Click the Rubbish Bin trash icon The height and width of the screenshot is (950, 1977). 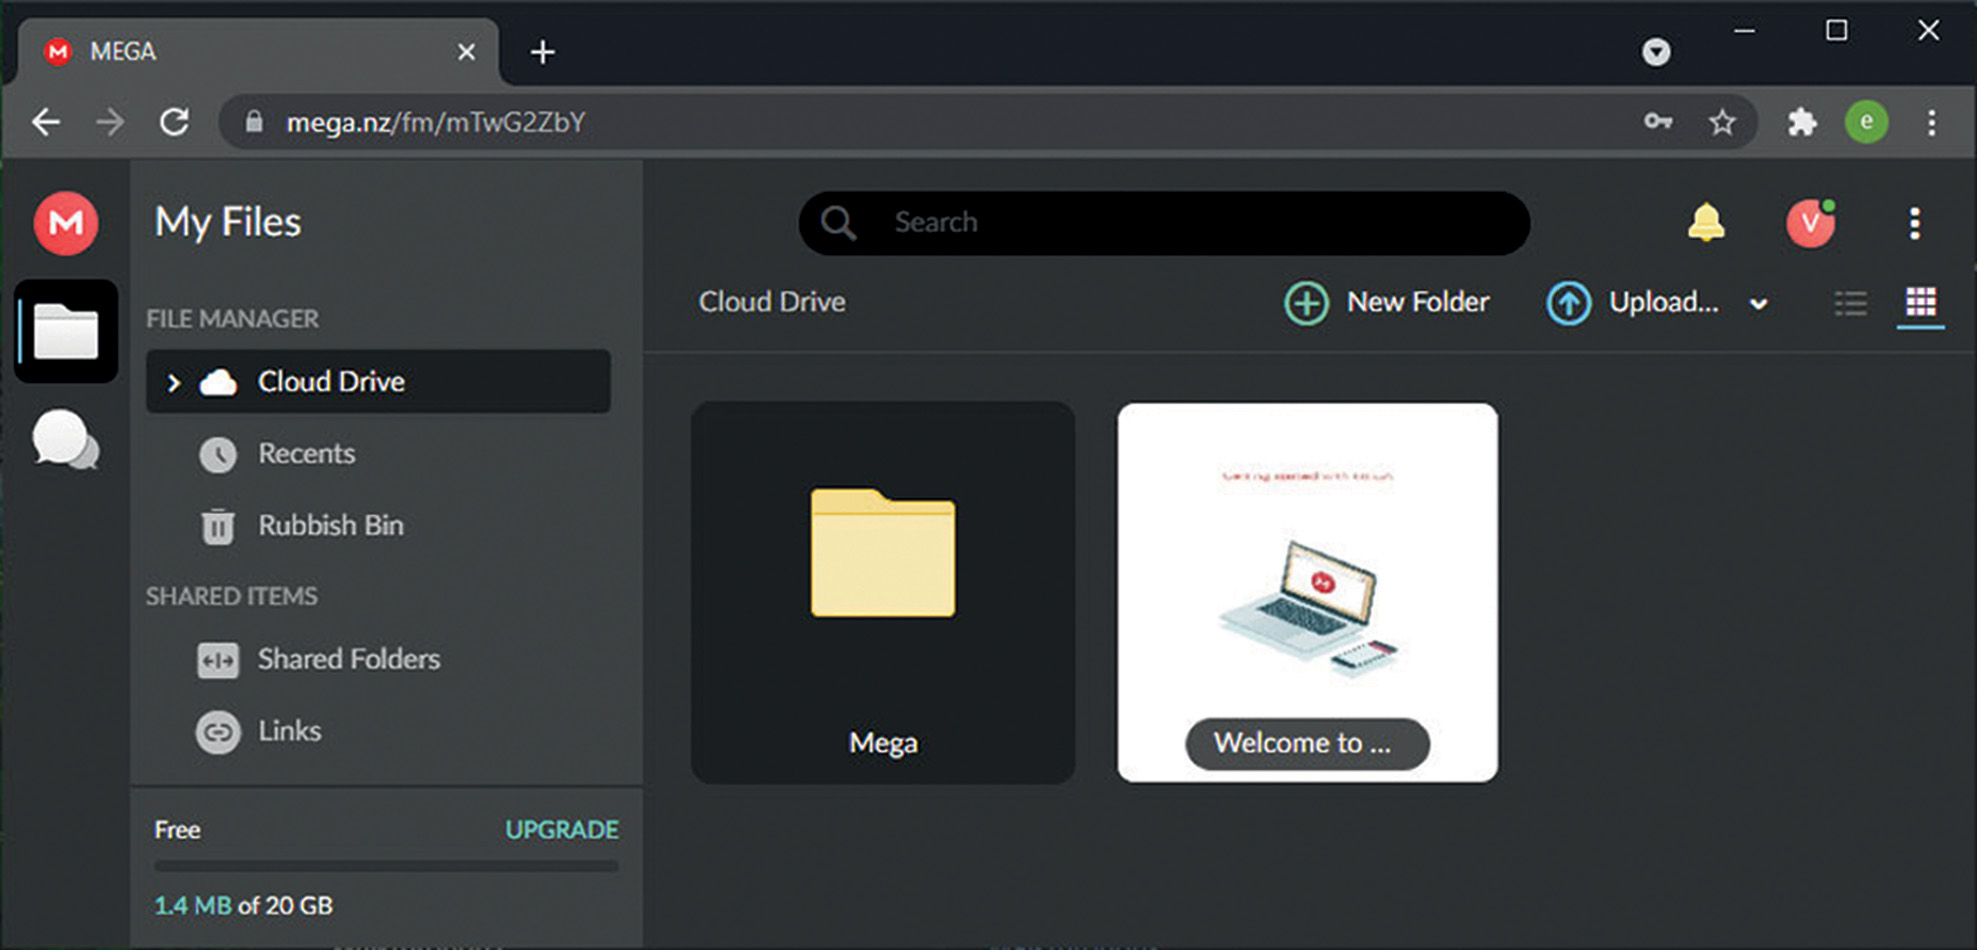218,526
